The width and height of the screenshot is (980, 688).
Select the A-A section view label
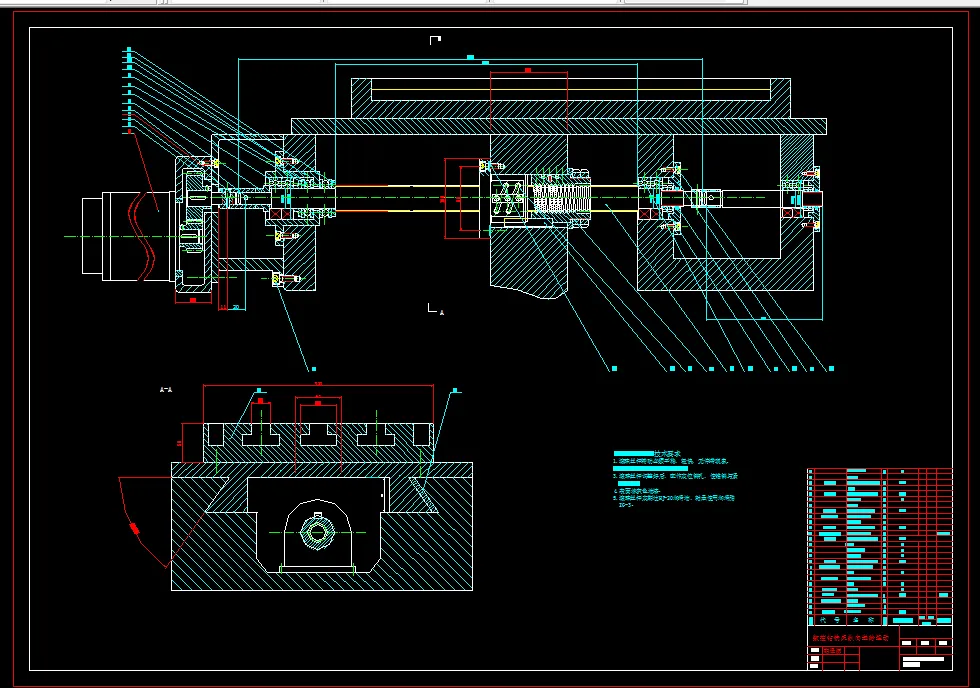[x=166, y=390]
